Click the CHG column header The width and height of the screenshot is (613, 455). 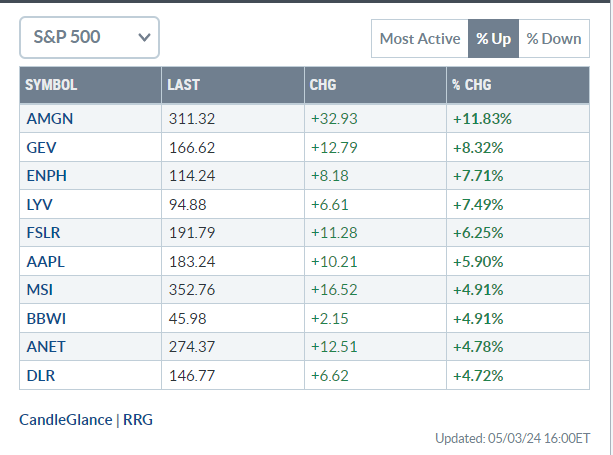323,85
